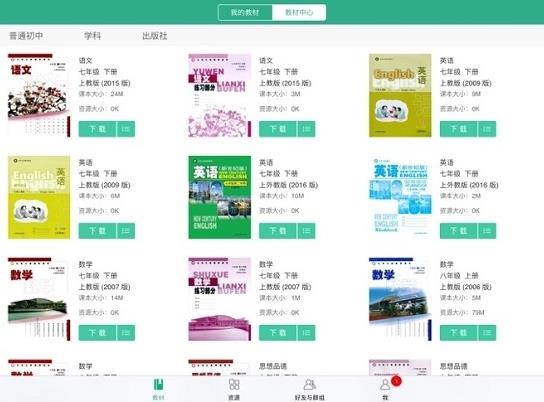
Task: Tap the blue 数学 八年级 textbook cover
Action: 400,299
